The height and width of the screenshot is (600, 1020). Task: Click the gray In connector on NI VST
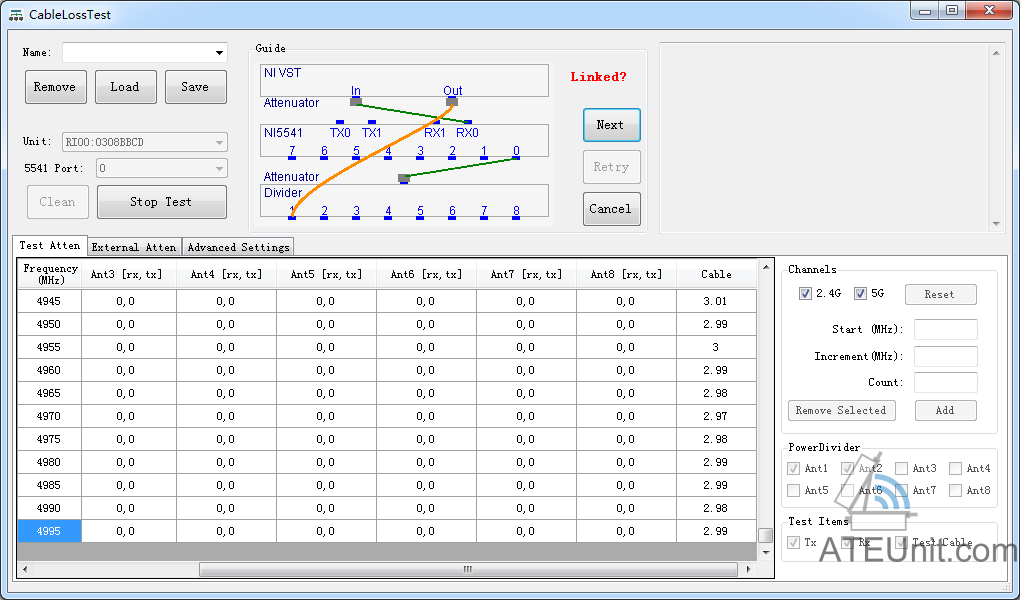(356, 101)
